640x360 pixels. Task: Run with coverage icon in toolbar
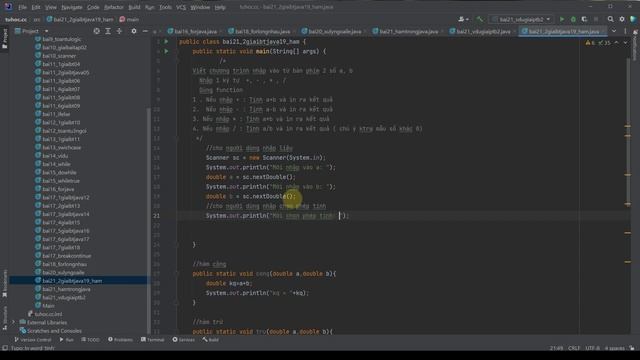point(584,19)
